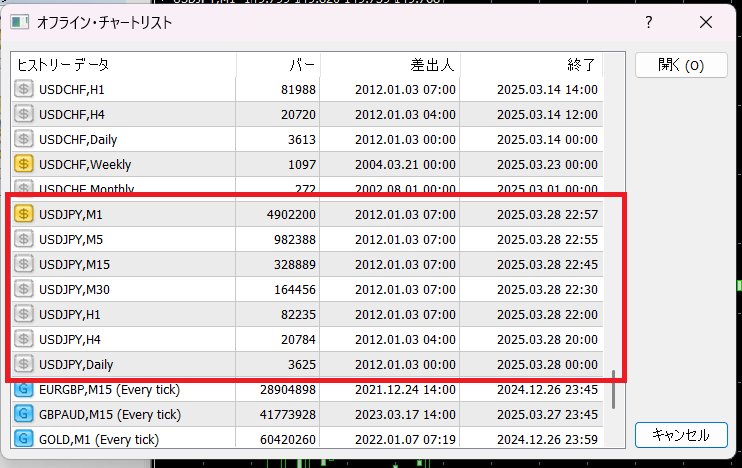Sort by バー column header
The image size is (742, 468).
click(278, 65)
